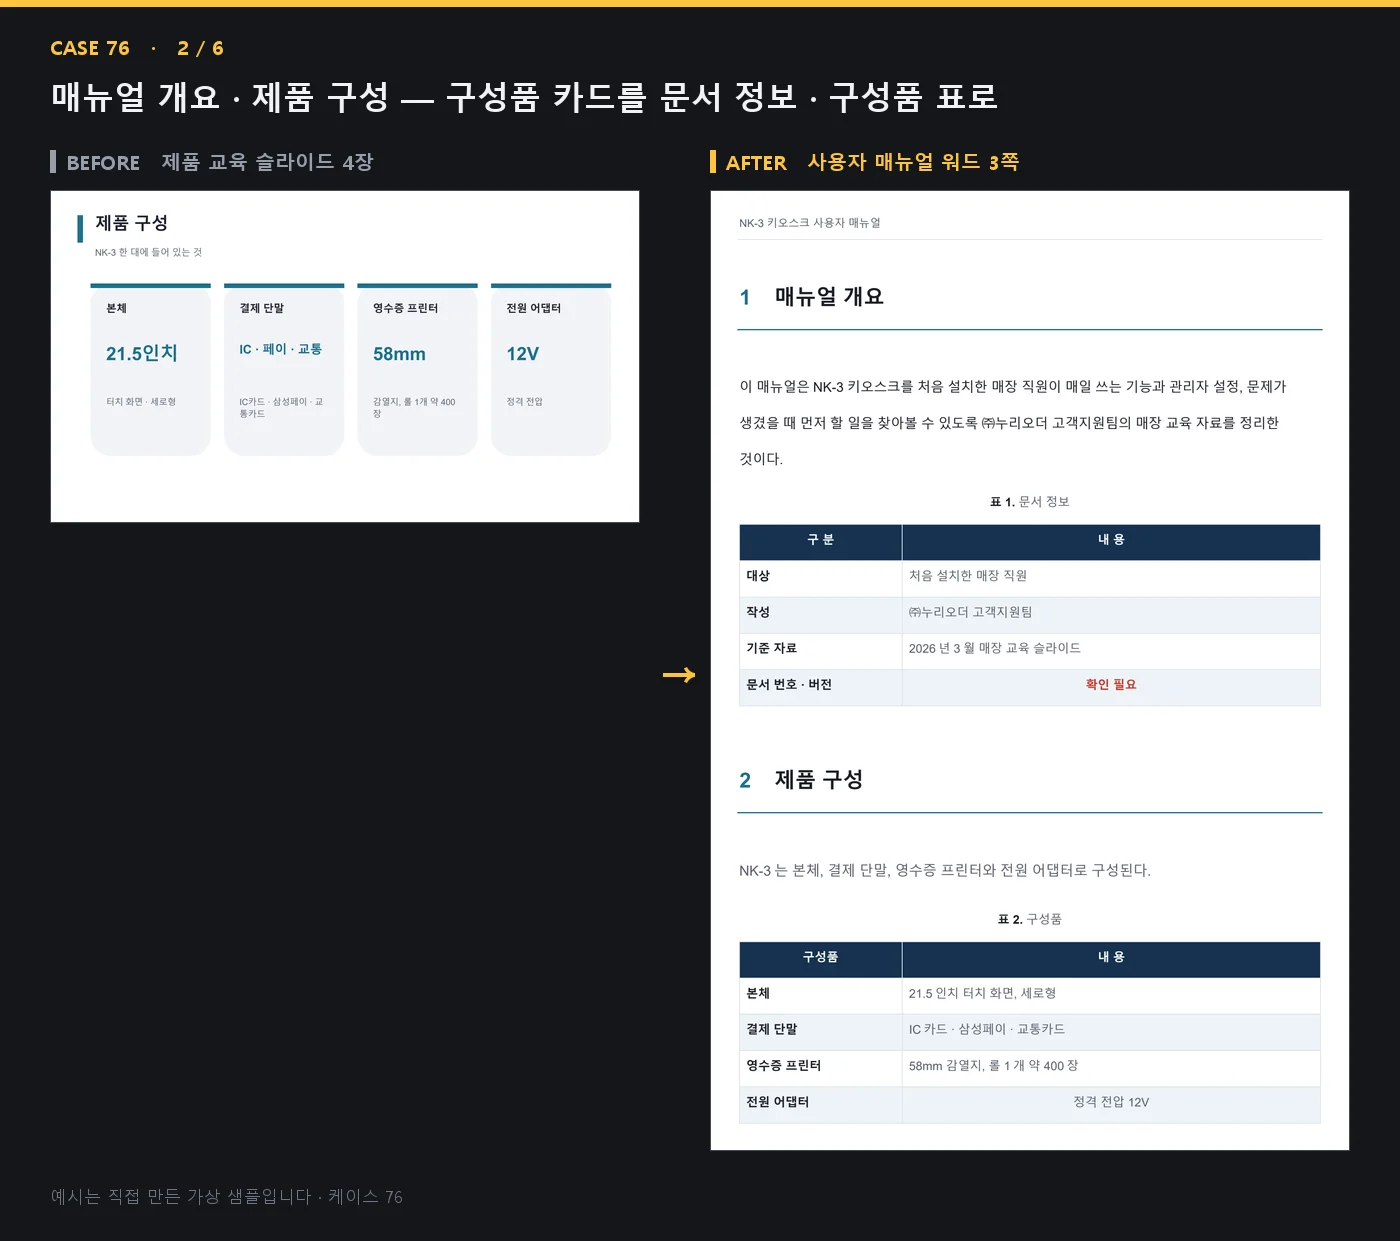Click the "대상" row label
Viewport: 1400px width, 1241px height.
click(x=758, y=576)
